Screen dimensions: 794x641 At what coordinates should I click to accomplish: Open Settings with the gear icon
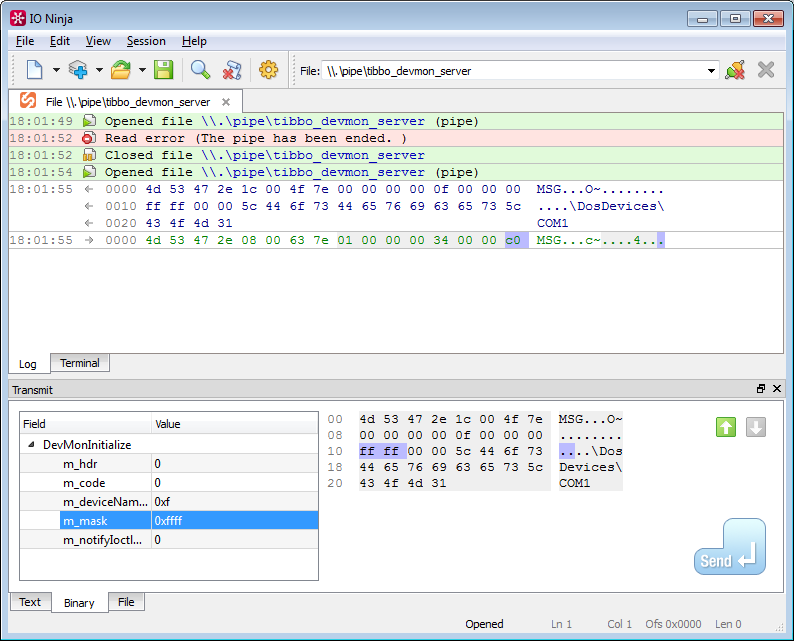click(x=268, y=70)
